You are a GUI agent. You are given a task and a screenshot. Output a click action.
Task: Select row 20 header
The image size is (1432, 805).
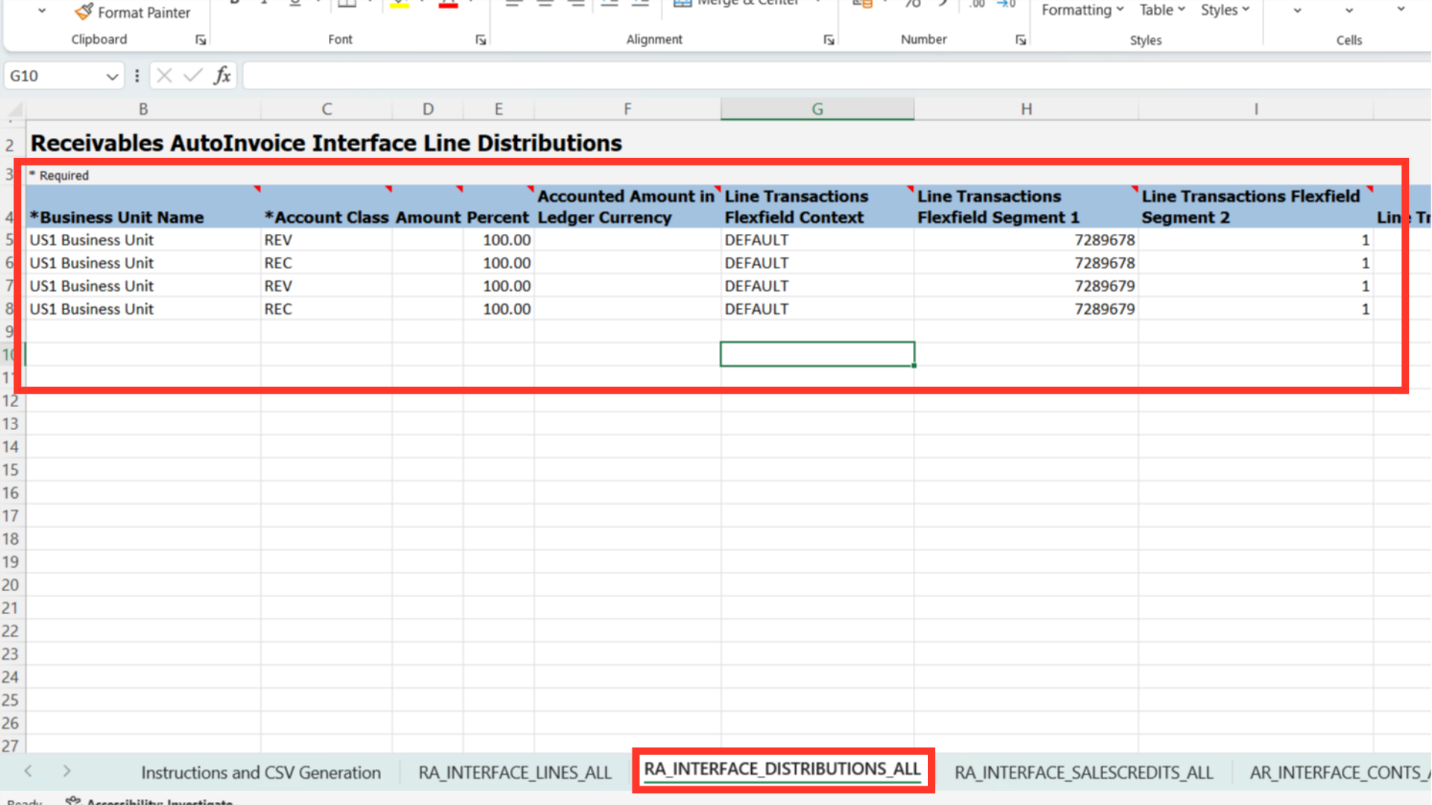pyautogui.click(x=11, y=585)
